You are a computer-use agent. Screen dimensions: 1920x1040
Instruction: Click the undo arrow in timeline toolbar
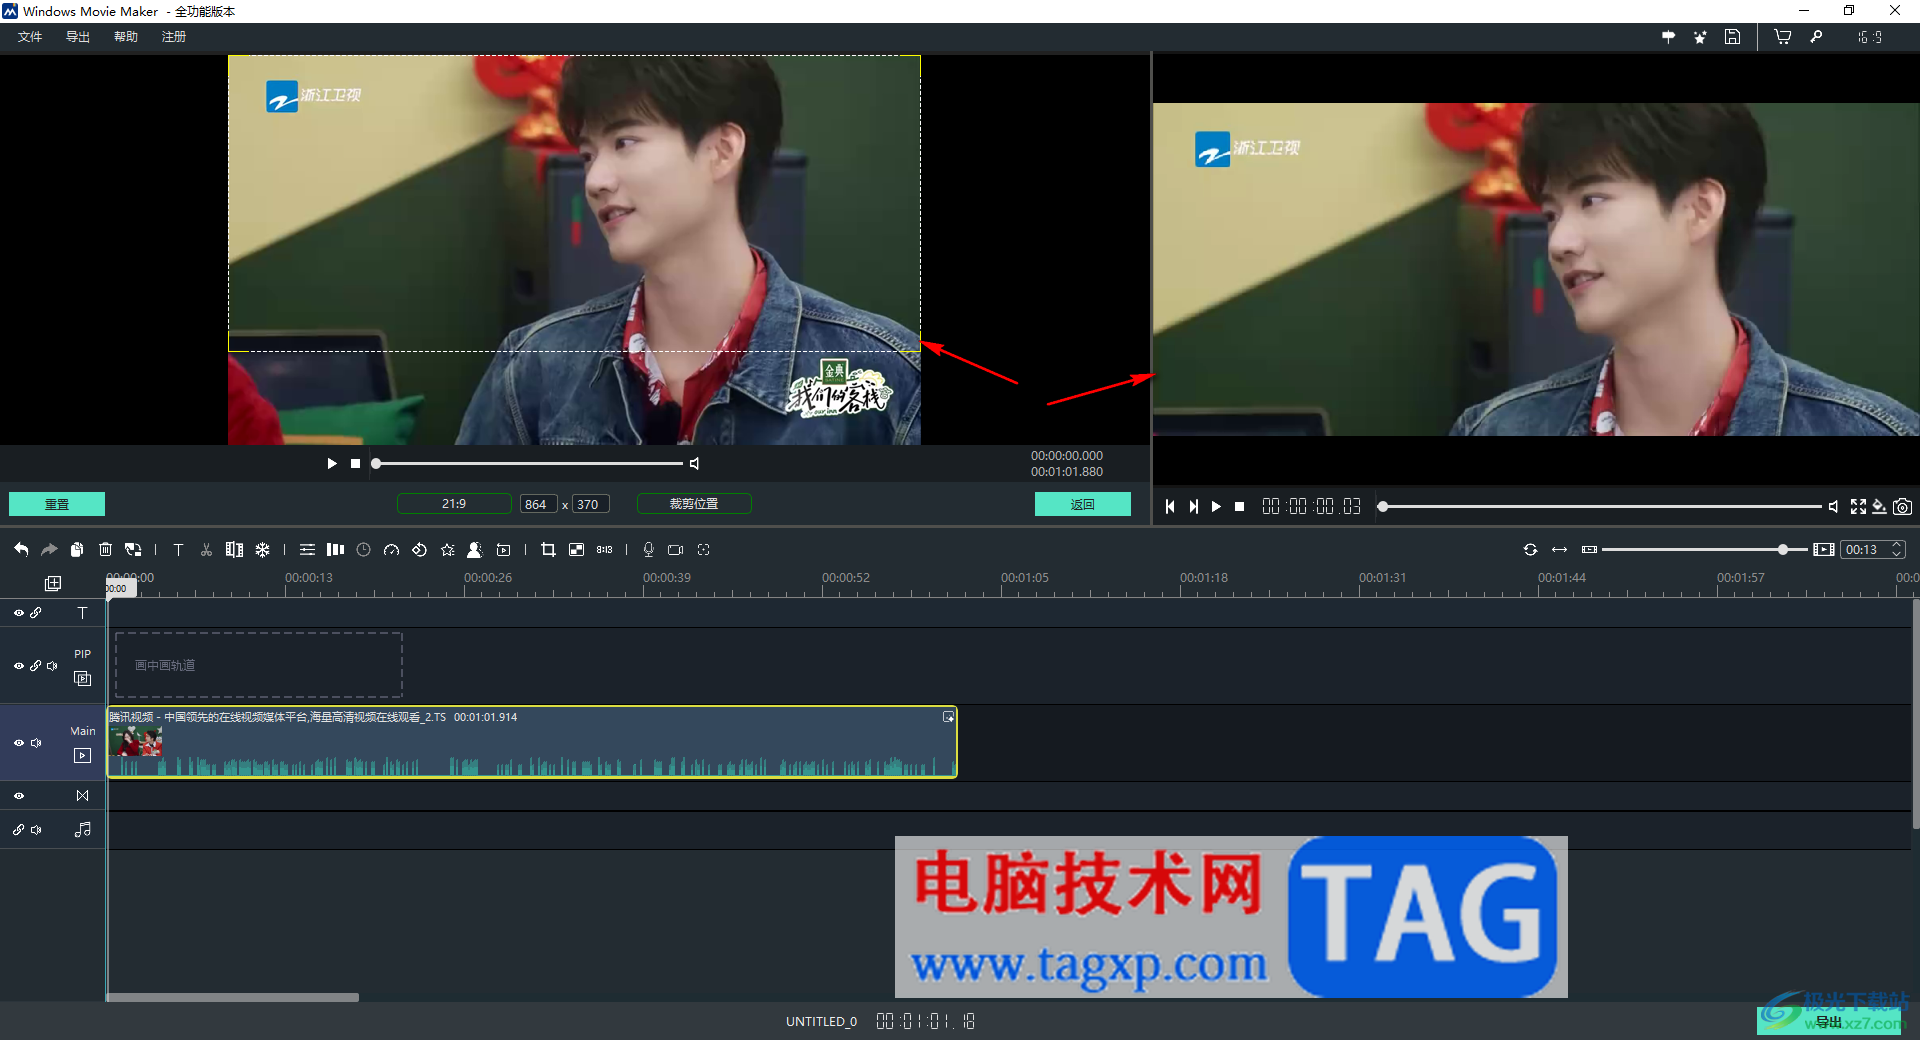click(21, 550)
